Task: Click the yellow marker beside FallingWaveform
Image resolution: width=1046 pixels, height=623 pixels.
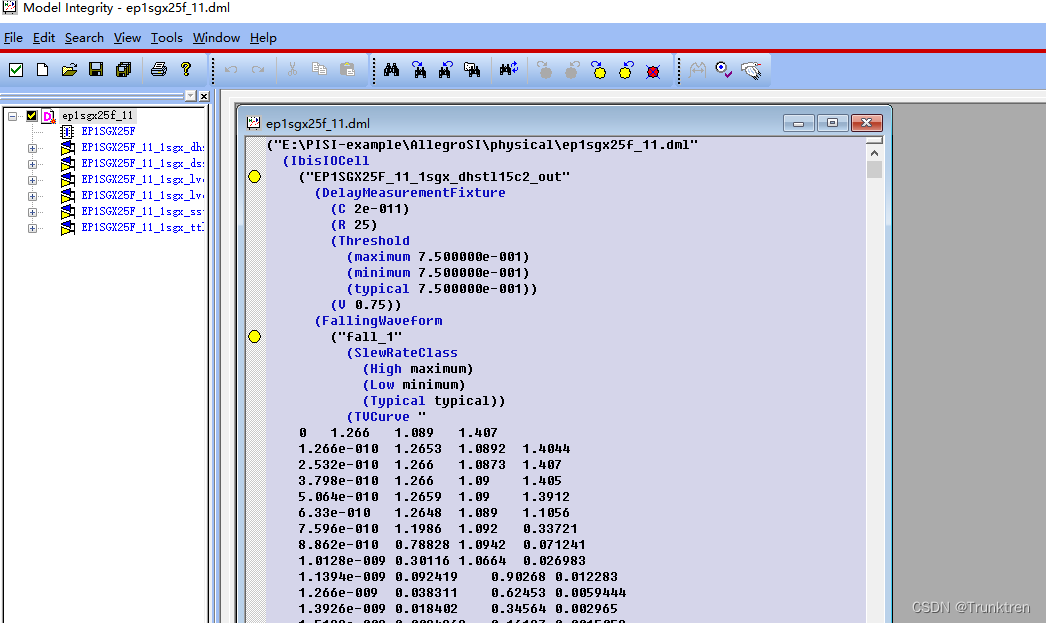Action: click(x=254, y=336)
